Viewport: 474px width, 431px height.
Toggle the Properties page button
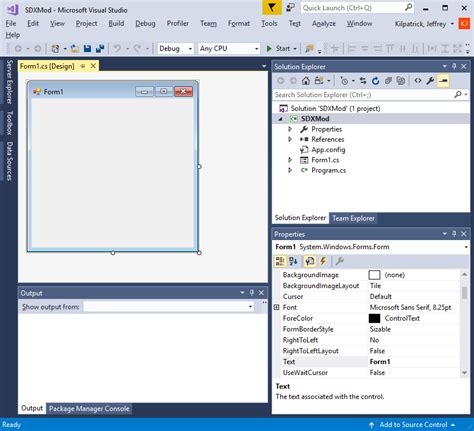310,261
